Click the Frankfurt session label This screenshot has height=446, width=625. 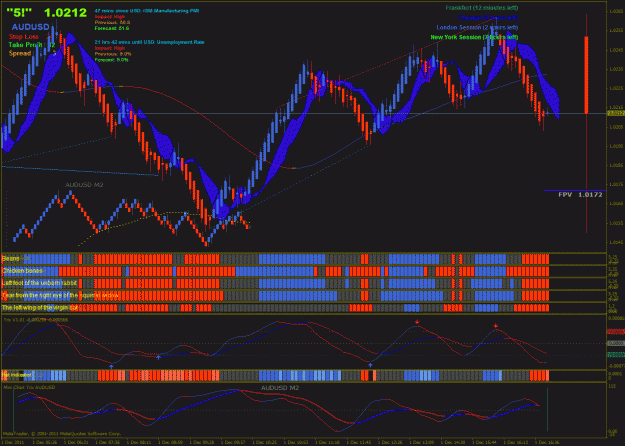tap(482, 8)
